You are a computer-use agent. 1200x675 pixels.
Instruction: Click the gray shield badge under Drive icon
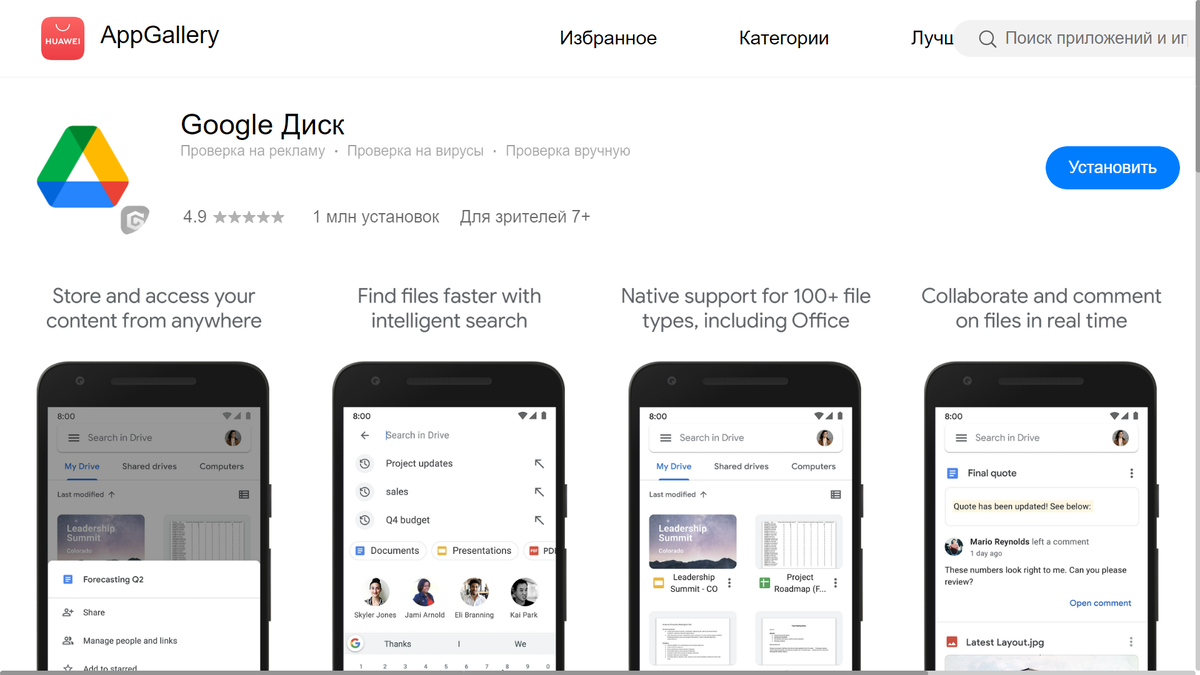(x=134, y=220)
